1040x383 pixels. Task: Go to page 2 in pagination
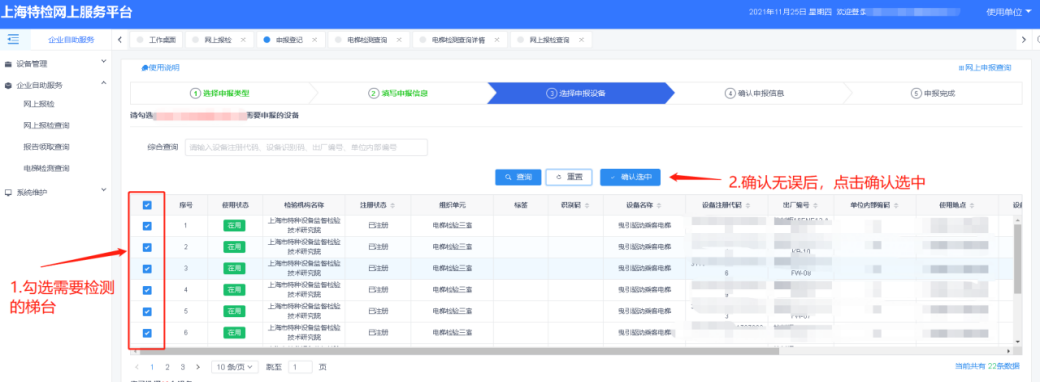click(x=167, y=366)
